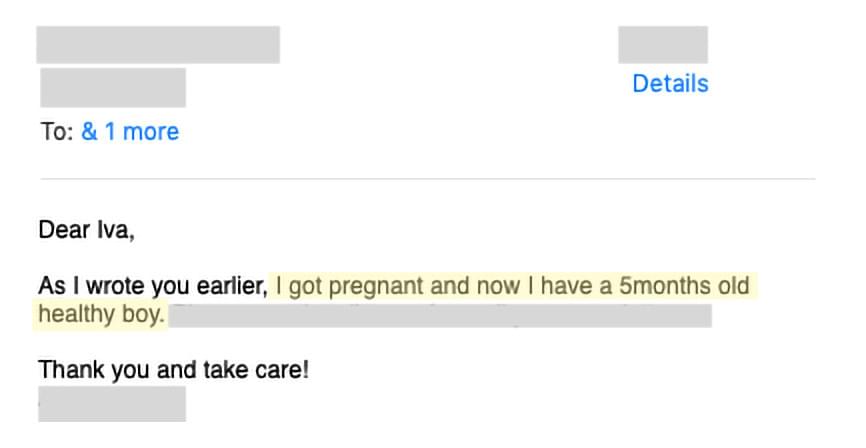
Task: Click the "Thank you and take care!" line
Action: [173, 370]
